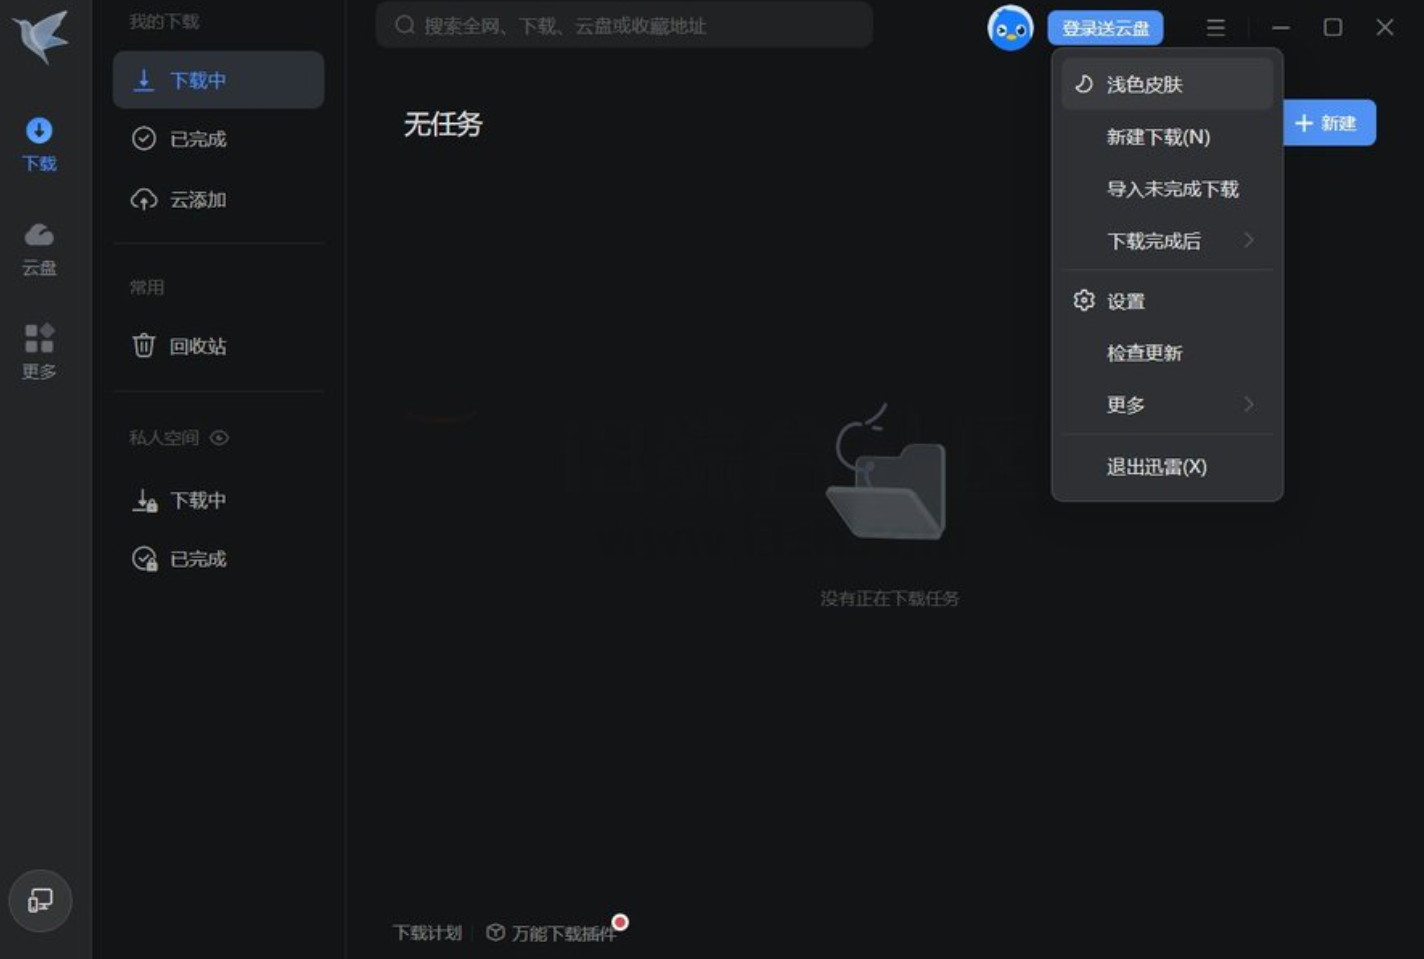
Task: Click the Xunlei bird logo
Action: pos(41,37)
